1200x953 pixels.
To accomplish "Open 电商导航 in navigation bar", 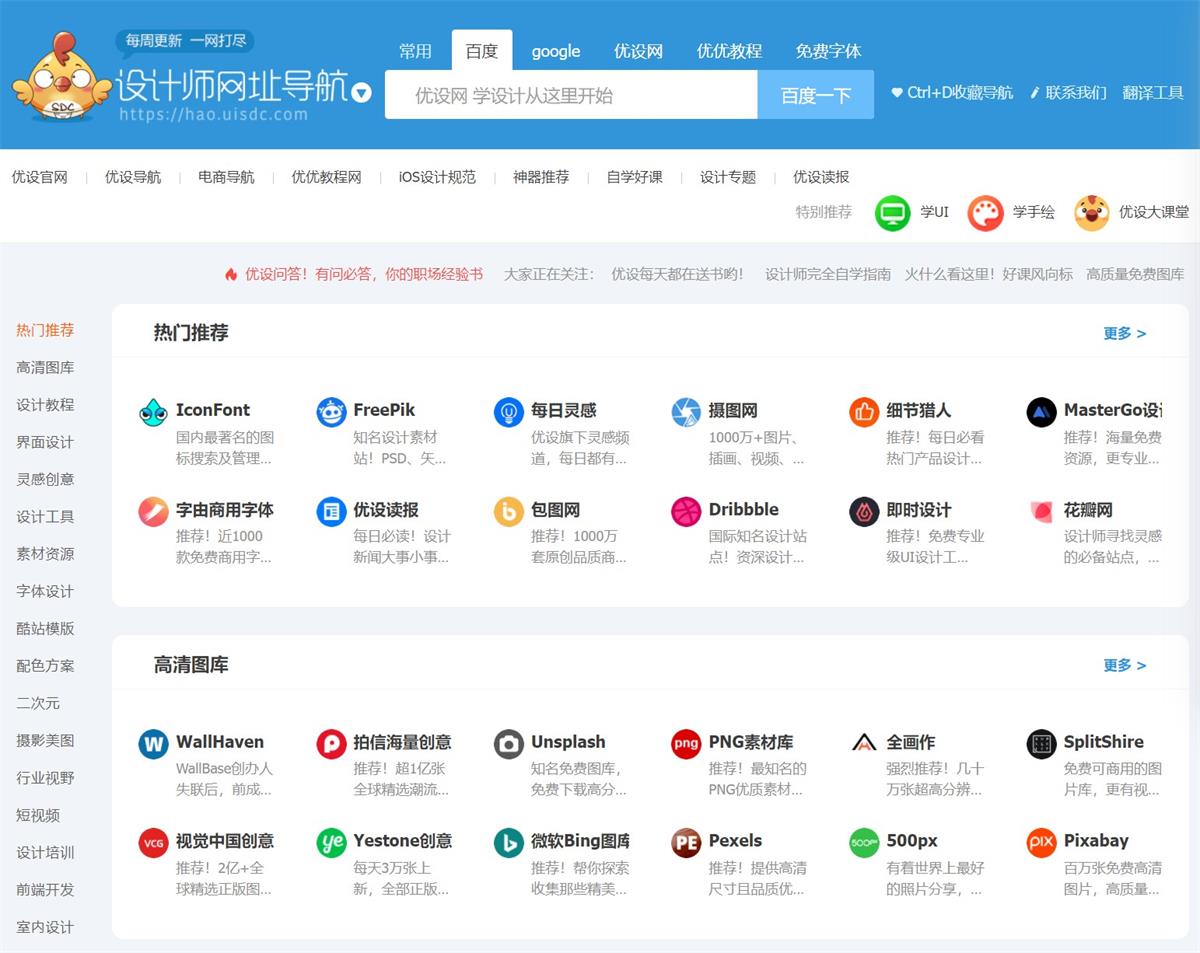I will click(x=226, y=177).
